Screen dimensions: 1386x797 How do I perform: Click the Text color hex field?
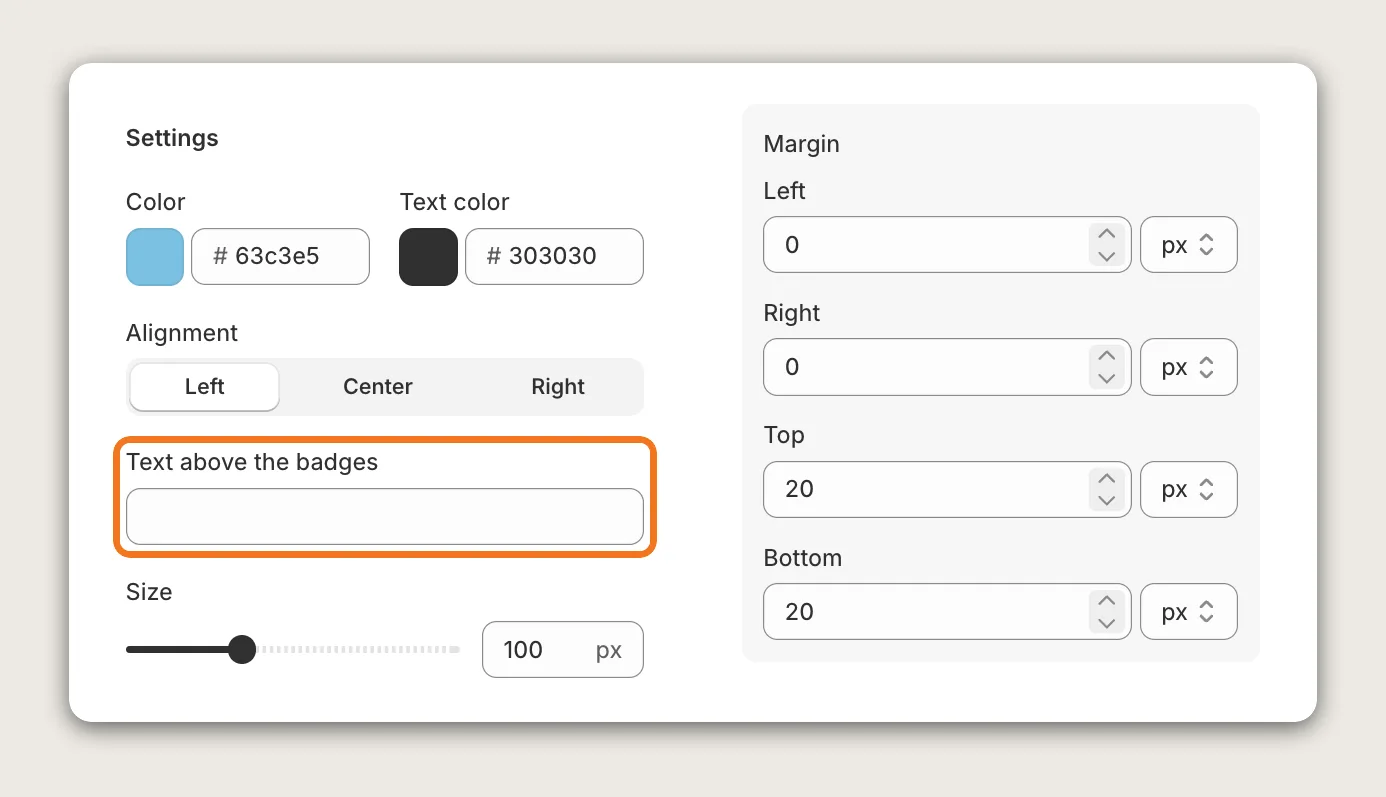tap(554, 257)
